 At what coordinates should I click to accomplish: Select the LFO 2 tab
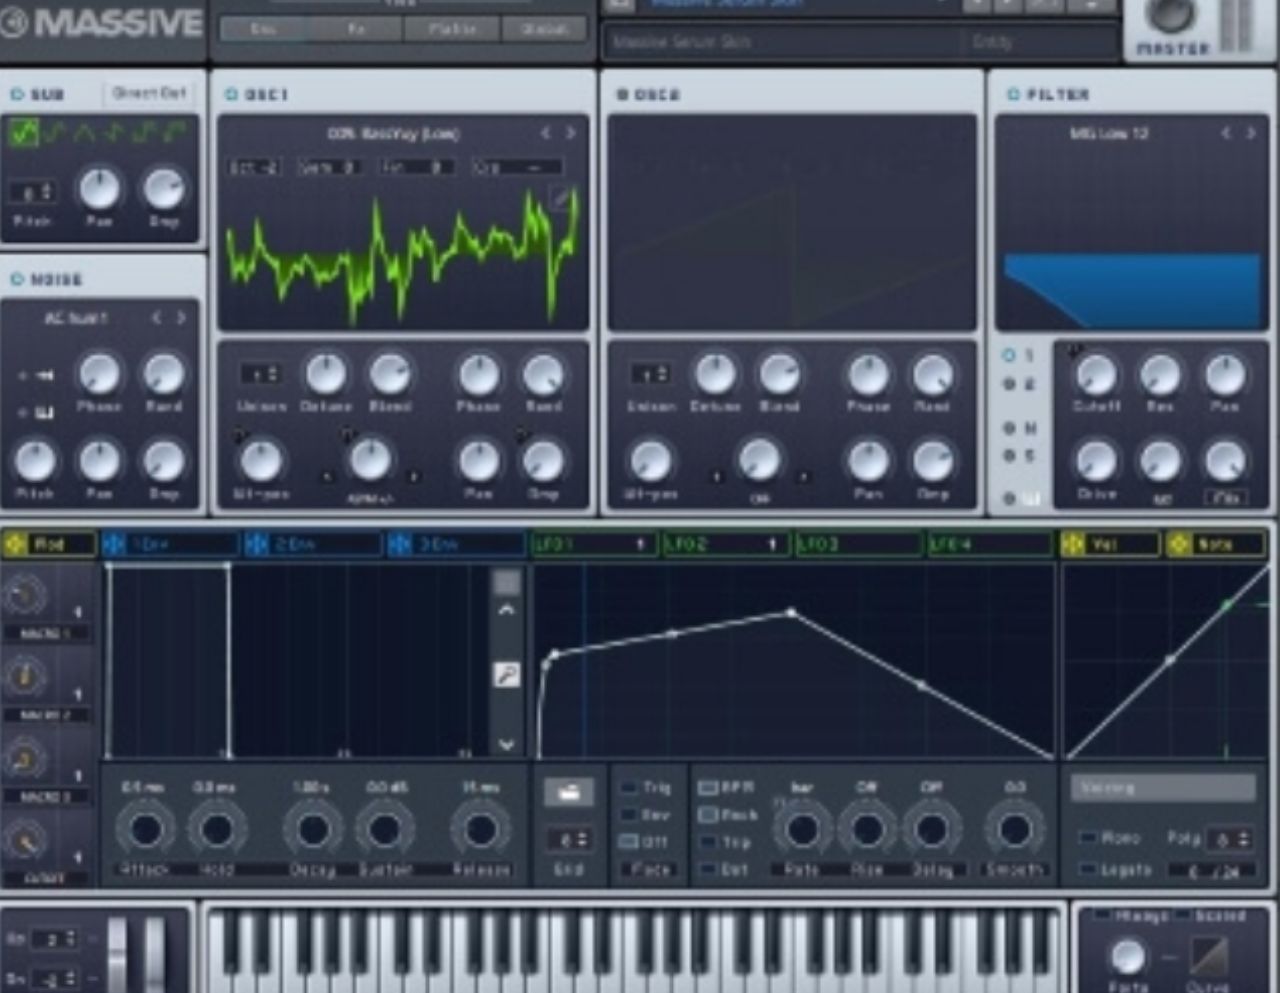click(x=727, y=544)
